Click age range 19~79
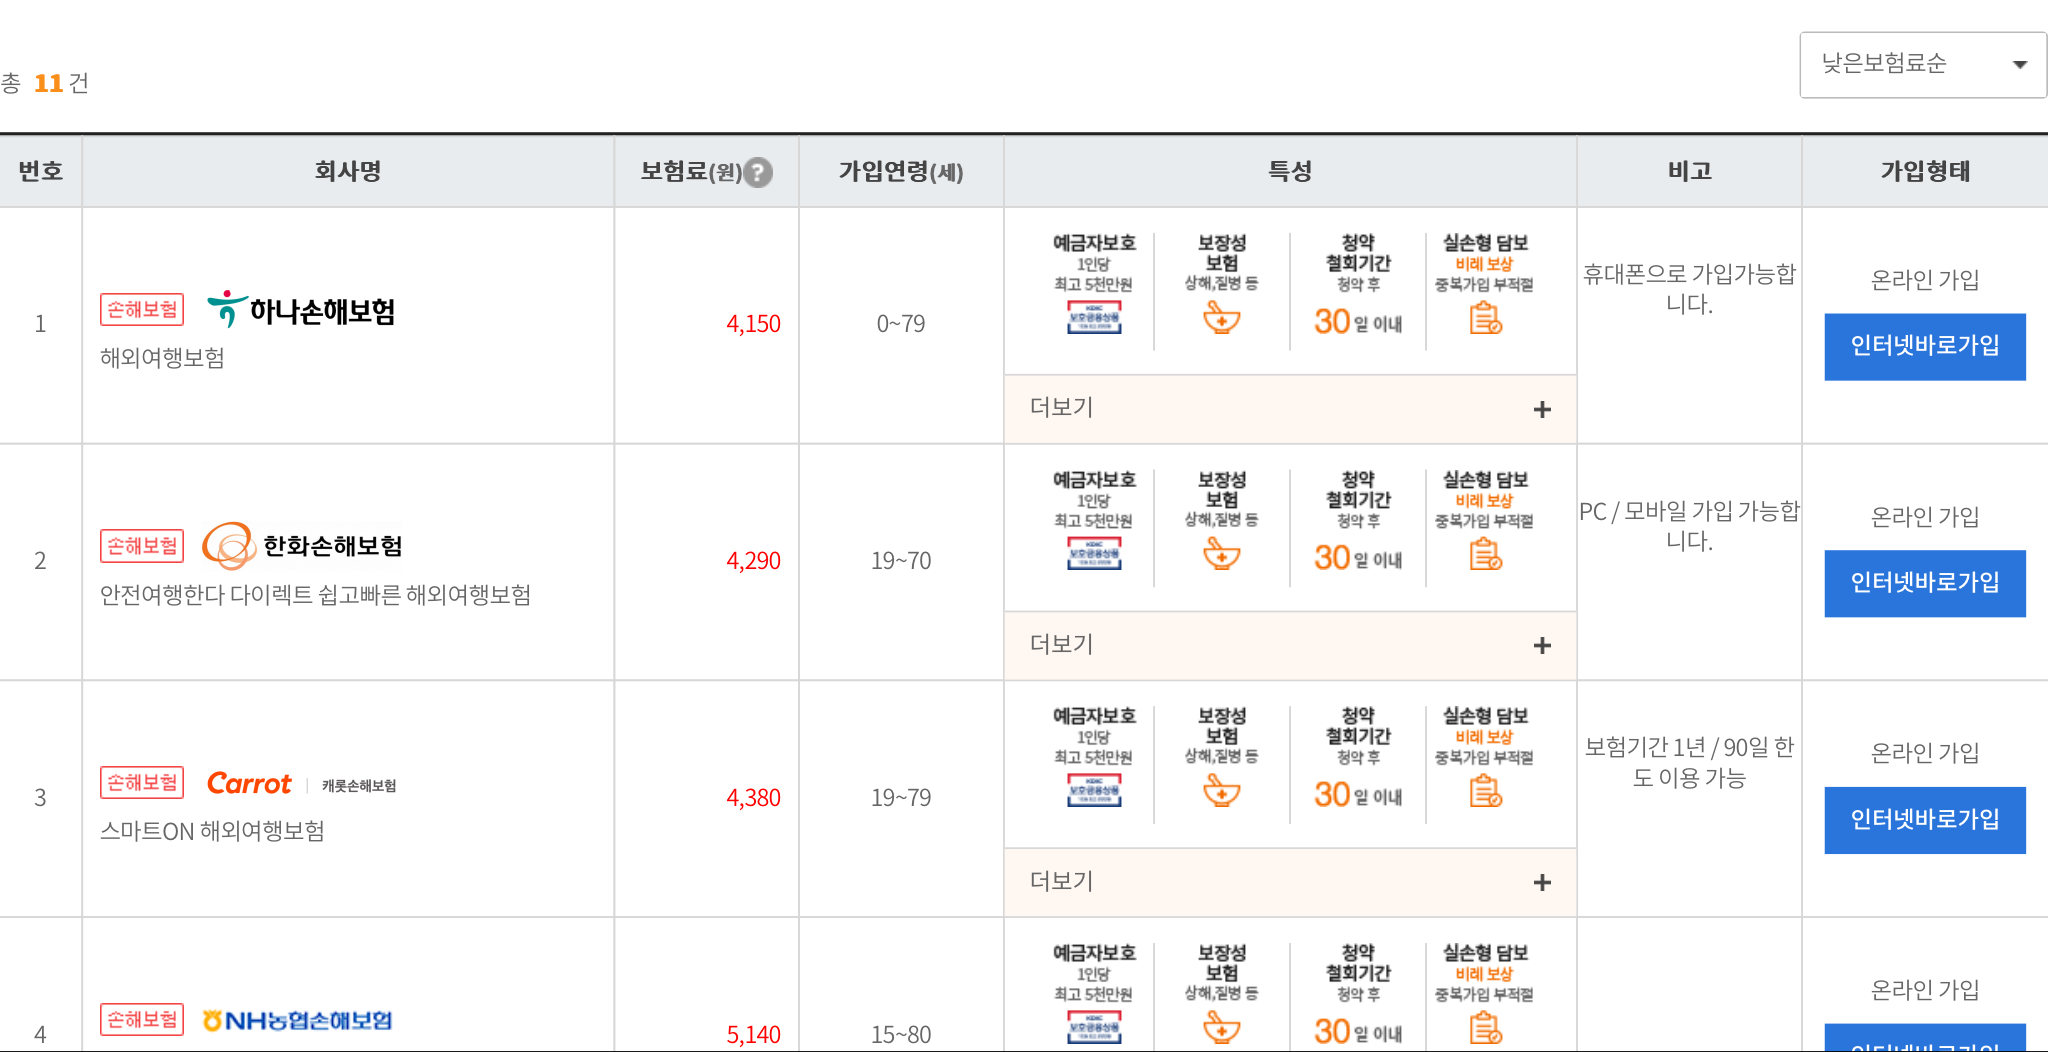The width and height of the screenshot is (2048, 1052). pyautogui.click(x=901, y=798)
